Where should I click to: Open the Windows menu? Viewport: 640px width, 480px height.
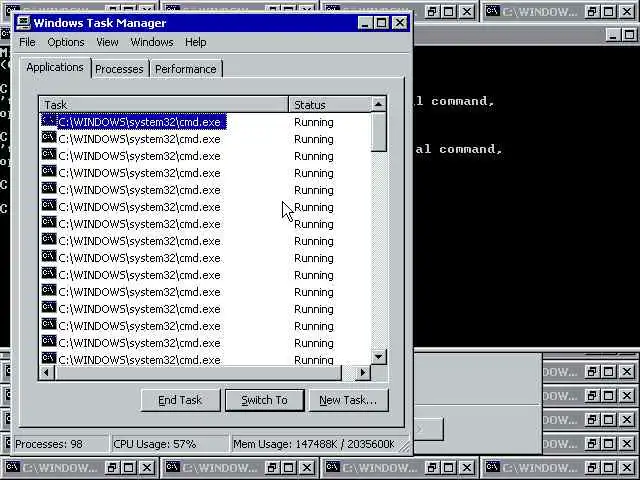152,42
